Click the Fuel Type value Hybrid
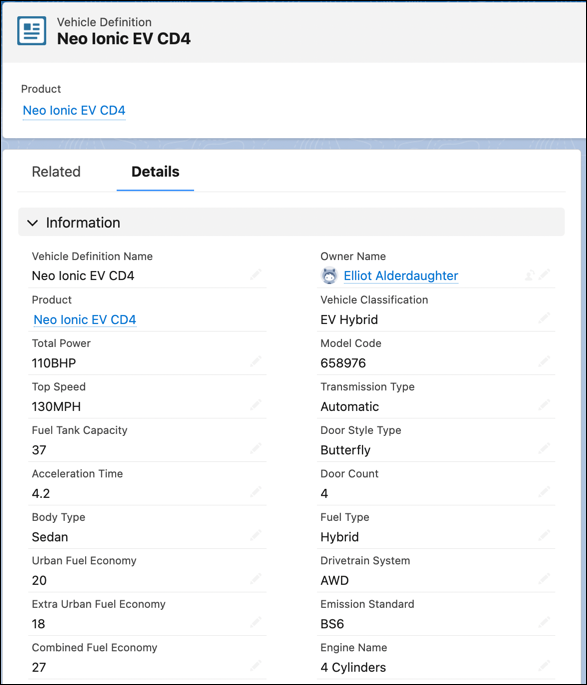Screen dimensions: 587x685 pos(339,537)
